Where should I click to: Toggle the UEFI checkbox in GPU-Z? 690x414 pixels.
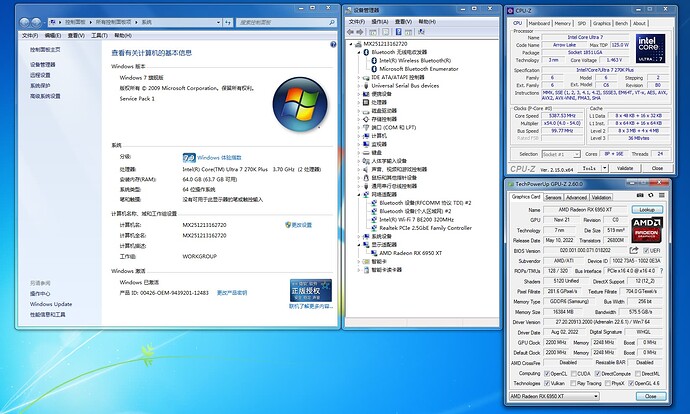pyautogui.click(x=646, y=250)
